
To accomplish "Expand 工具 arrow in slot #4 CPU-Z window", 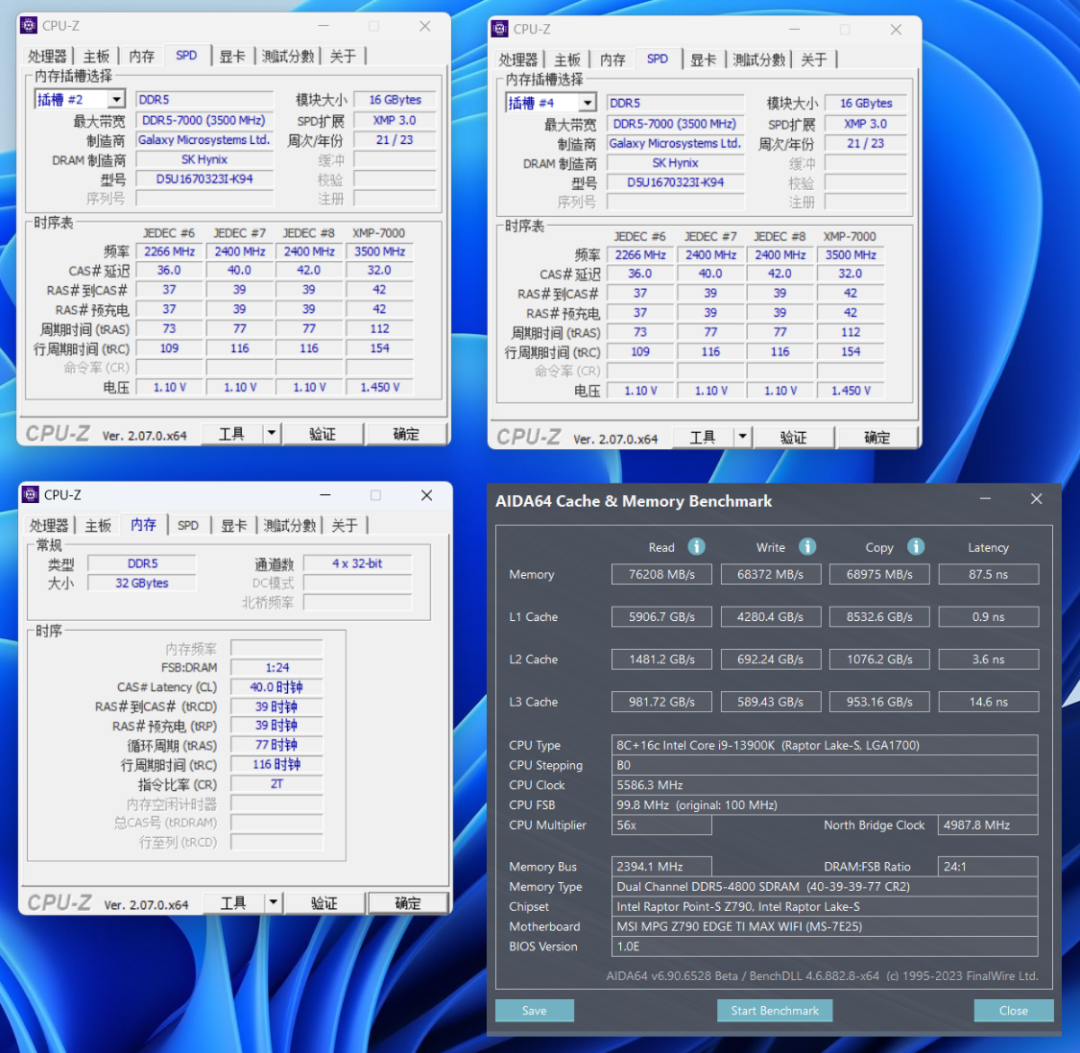I will pos(742,437).
